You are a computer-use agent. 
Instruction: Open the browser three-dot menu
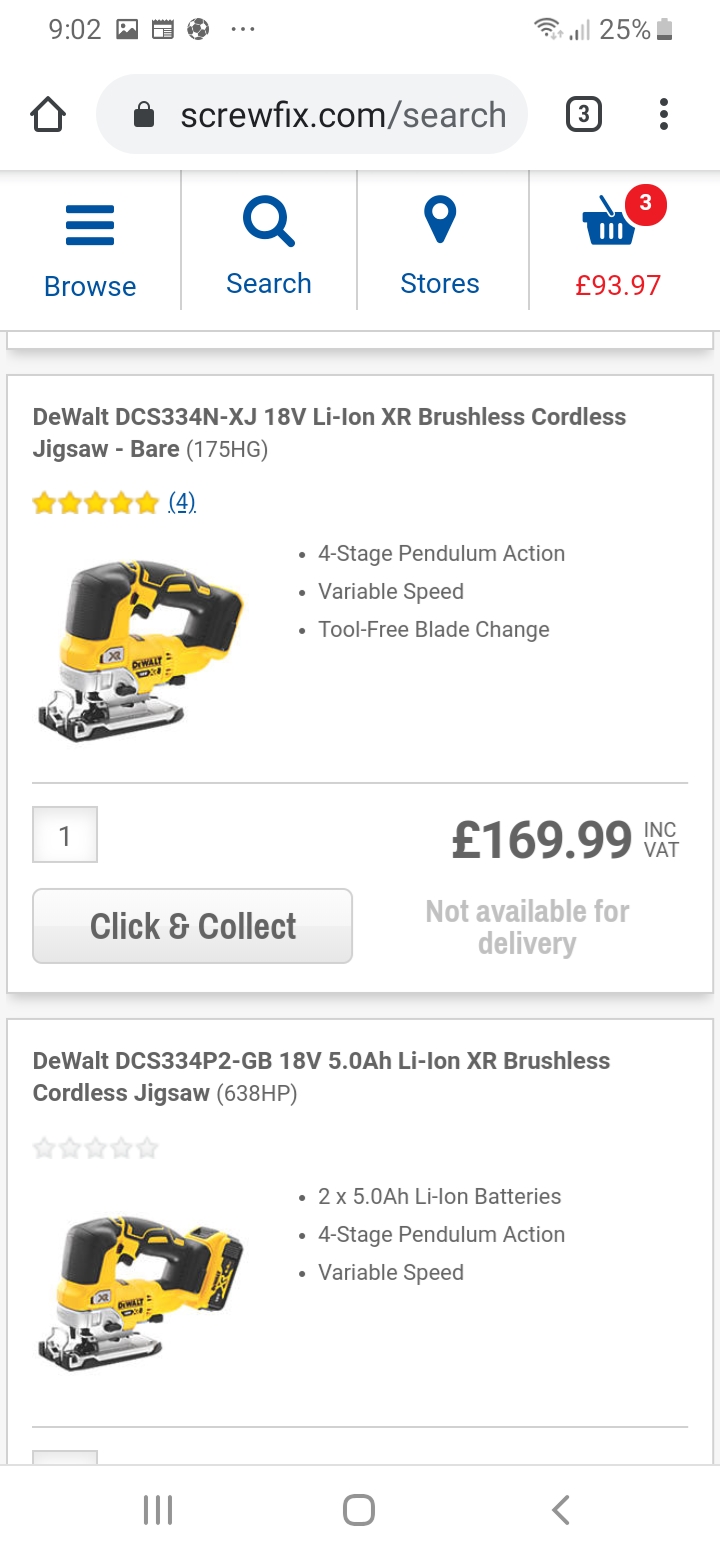[x=663, y=115]
